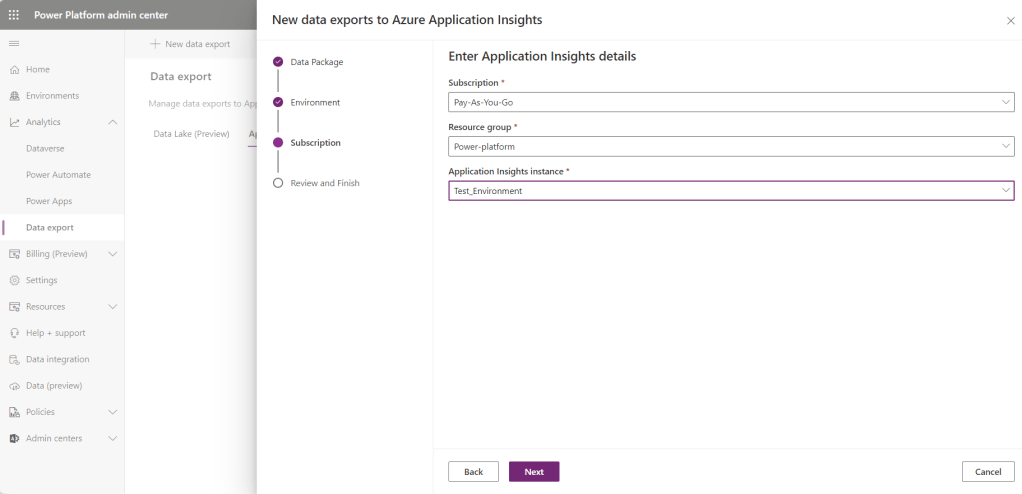1022x494 pixels.
Task: Click the Next button
Action: [x=534, y=472]
